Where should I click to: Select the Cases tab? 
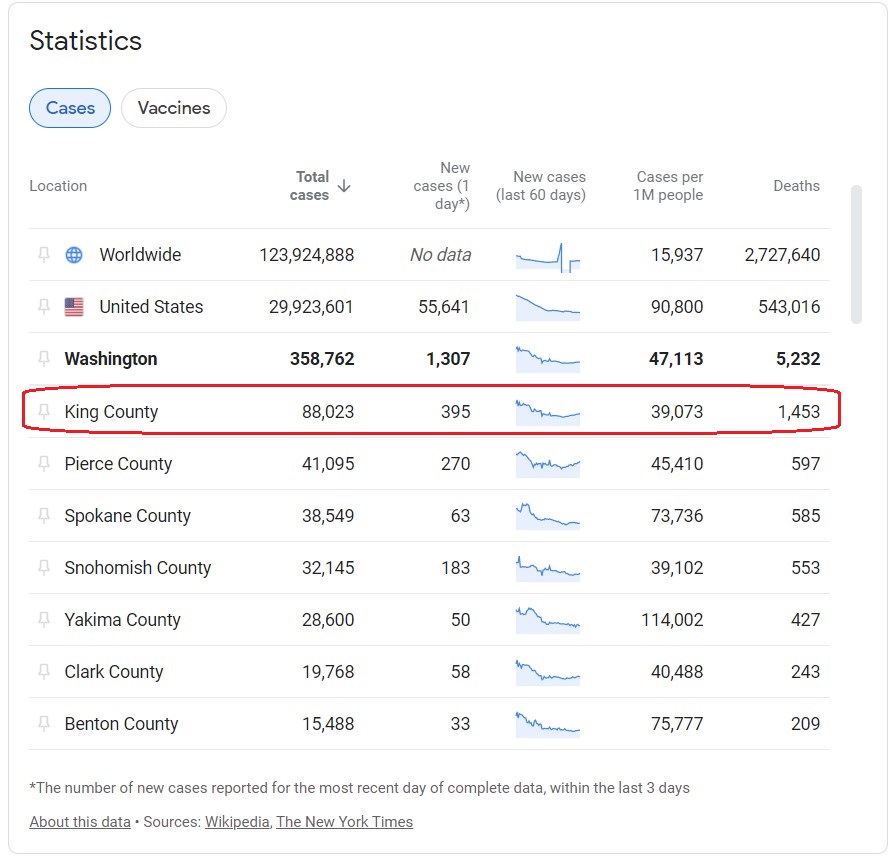[70, 108]
